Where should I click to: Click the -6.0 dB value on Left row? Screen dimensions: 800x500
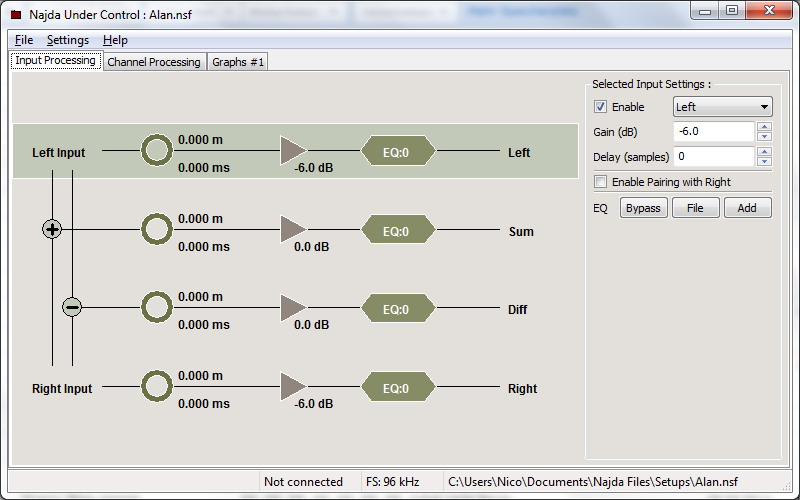point(314,168)
